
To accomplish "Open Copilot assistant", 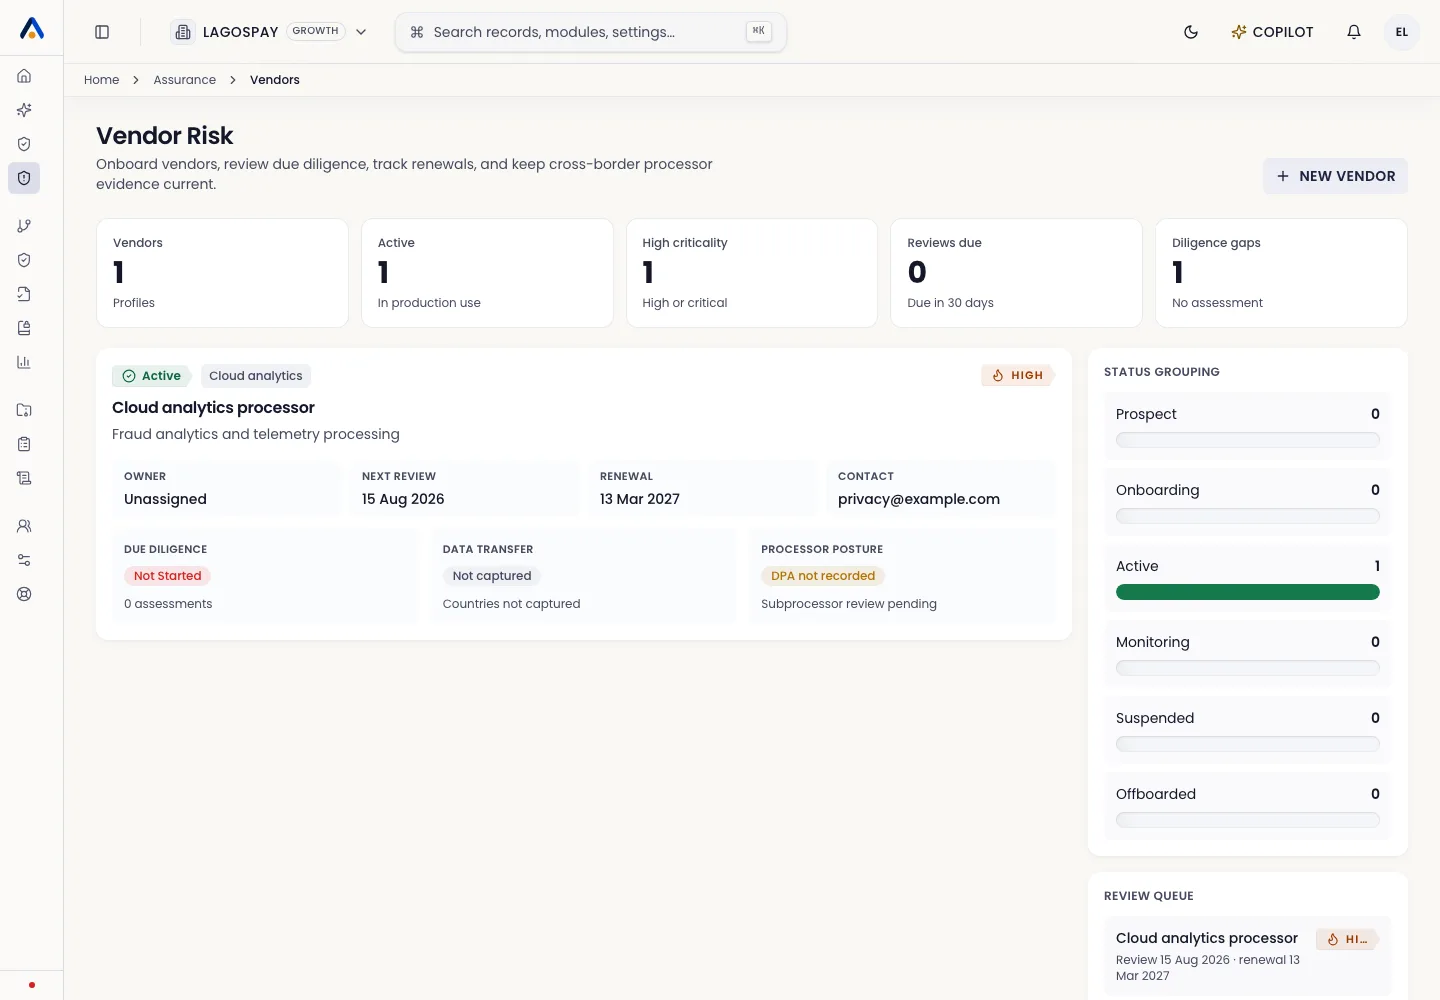I will (x=1272, y=32).
